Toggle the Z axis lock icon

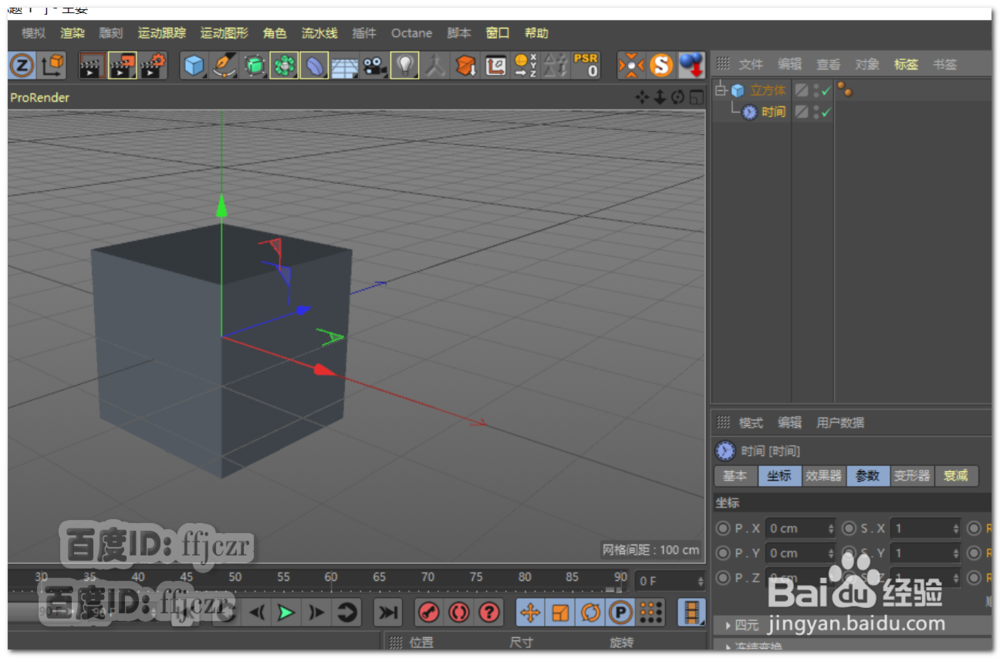22,65
